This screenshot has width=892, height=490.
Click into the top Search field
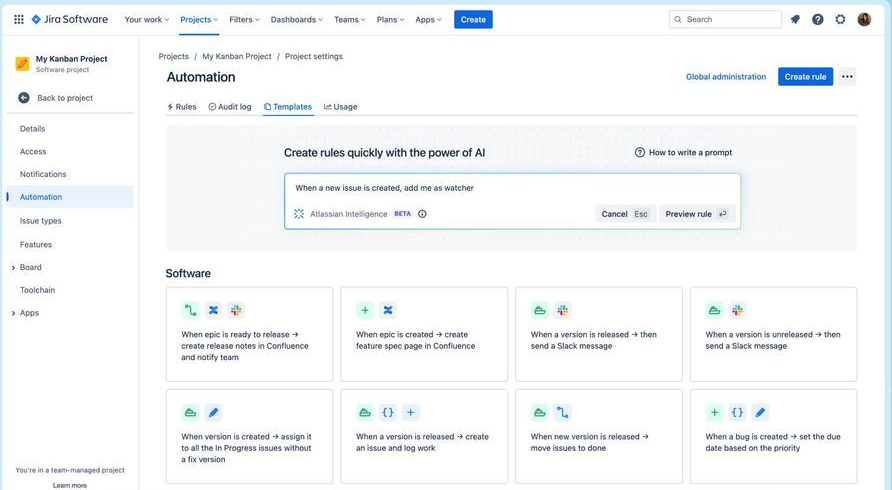click(725, 19)
